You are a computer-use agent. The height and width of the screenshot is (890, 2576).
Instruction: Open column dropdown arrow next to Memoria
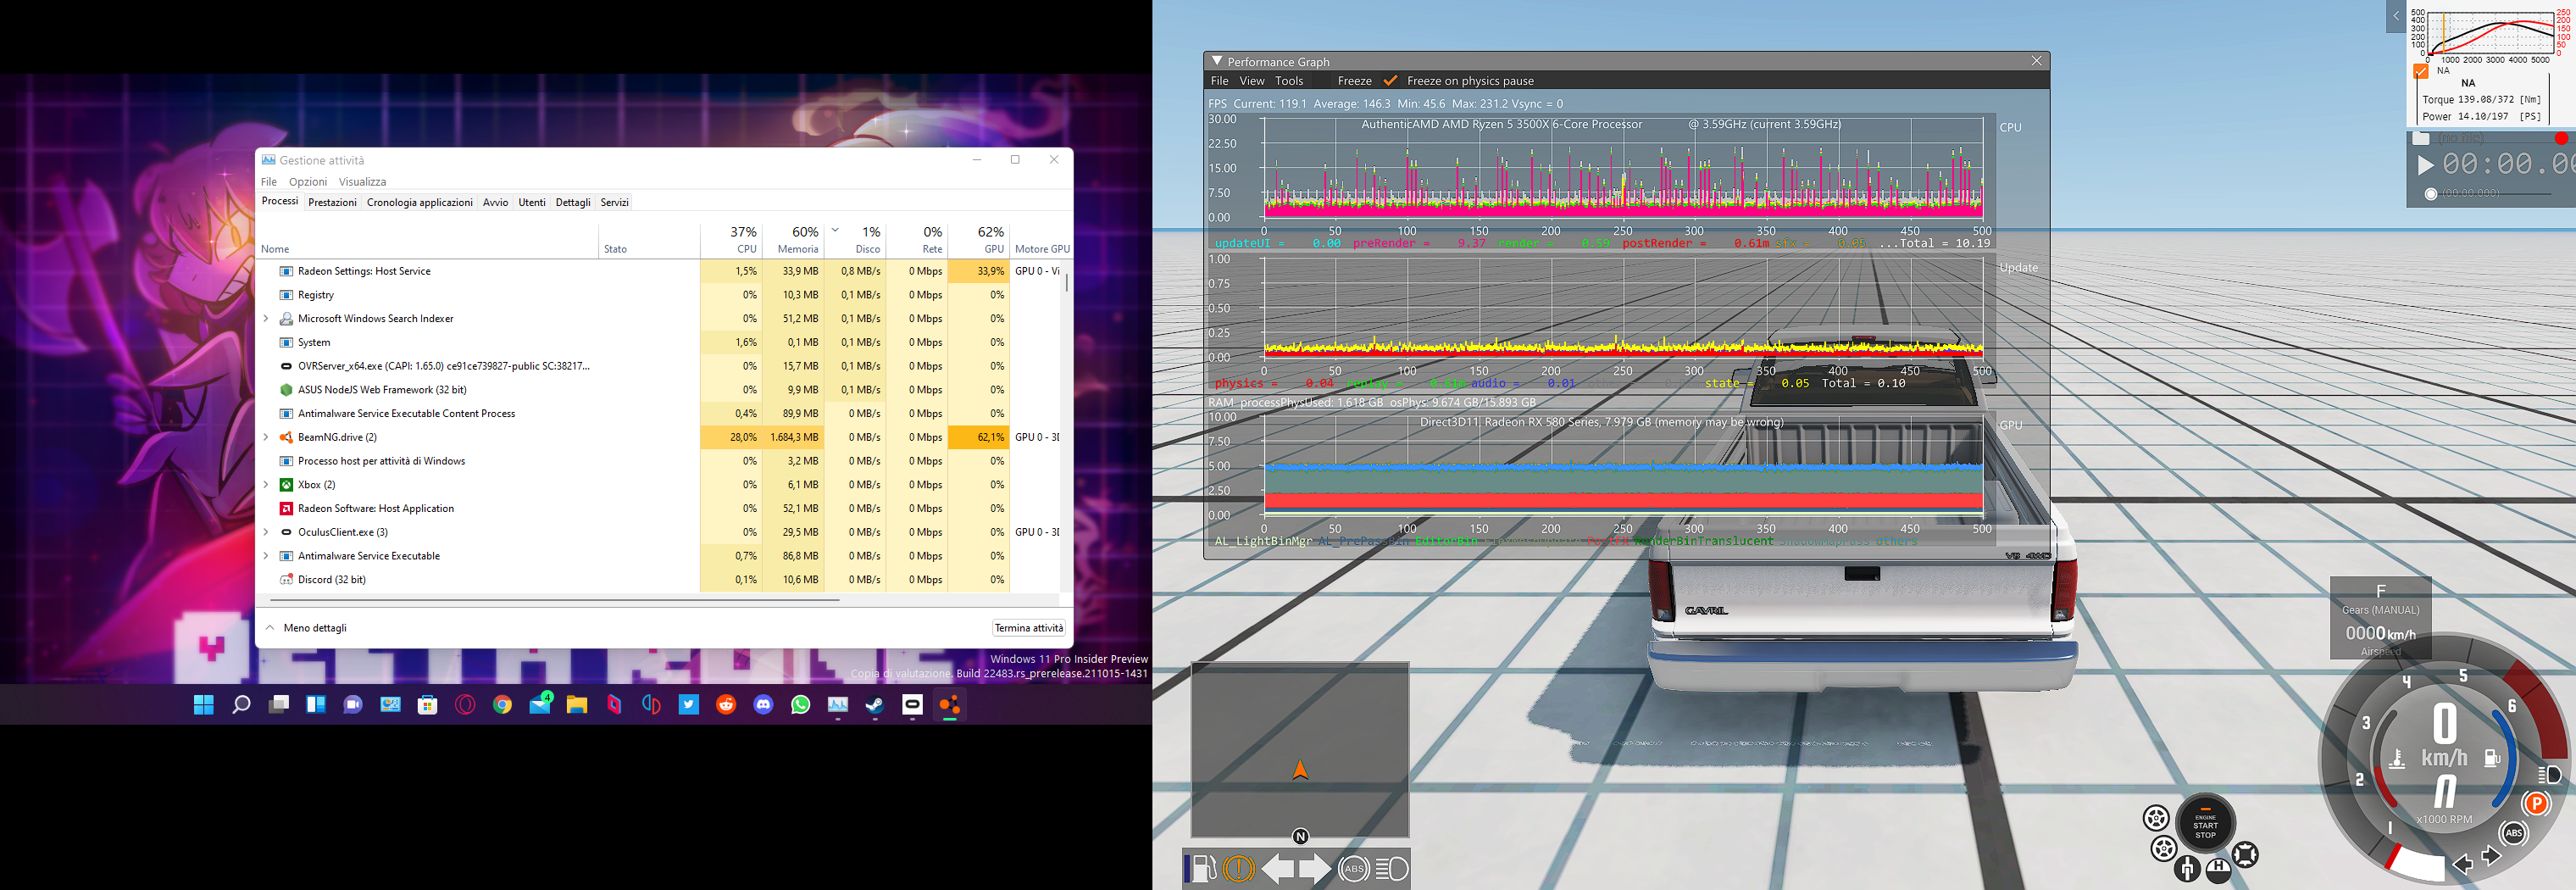(835, 230)
